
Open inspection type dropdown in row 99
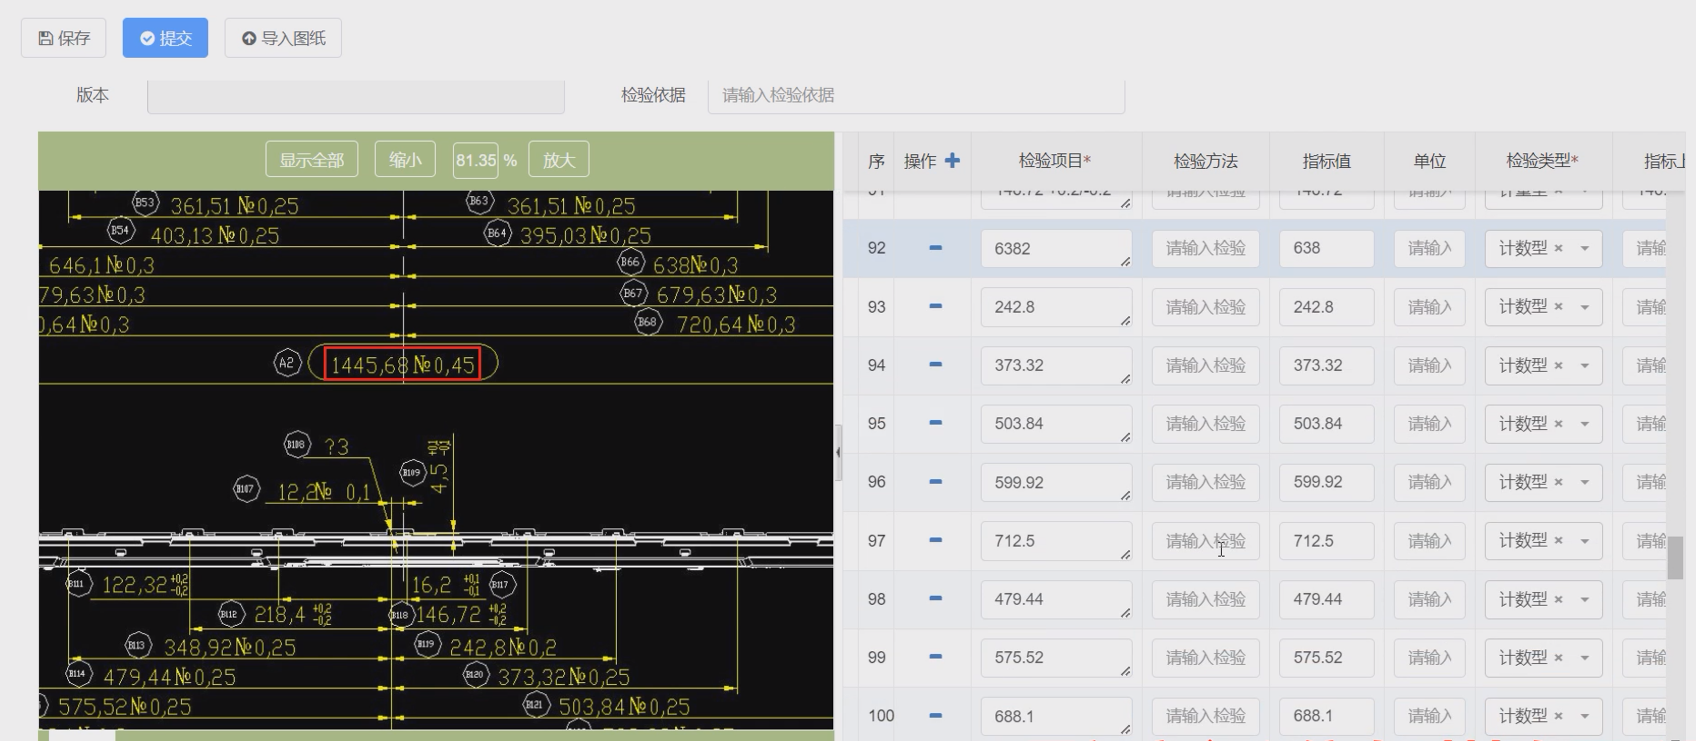pos(1585,658)
